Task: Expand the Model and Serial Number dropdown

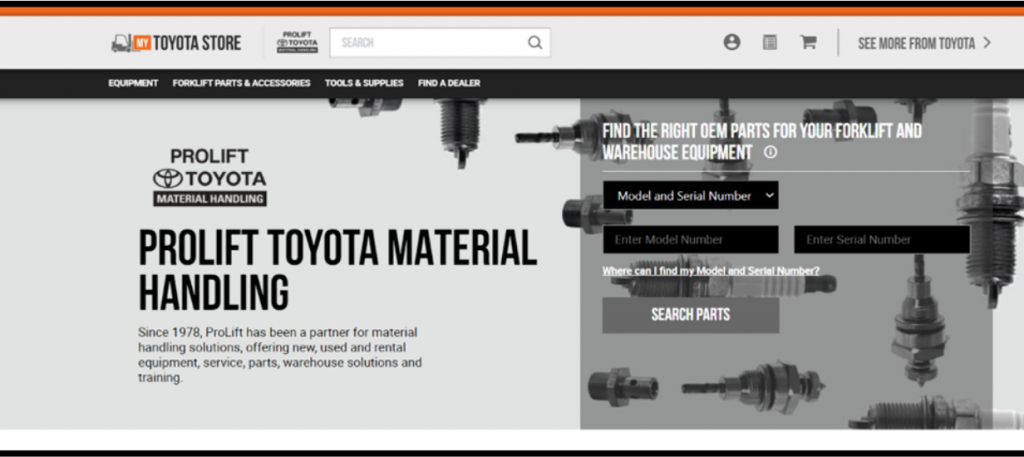Action: (690, 195)
